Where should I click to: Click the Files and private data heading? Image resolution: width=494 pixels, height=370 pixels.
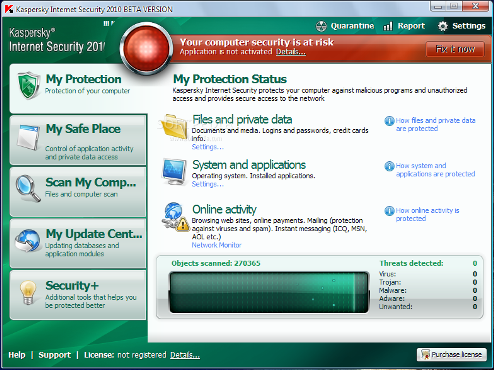point(242,119)
